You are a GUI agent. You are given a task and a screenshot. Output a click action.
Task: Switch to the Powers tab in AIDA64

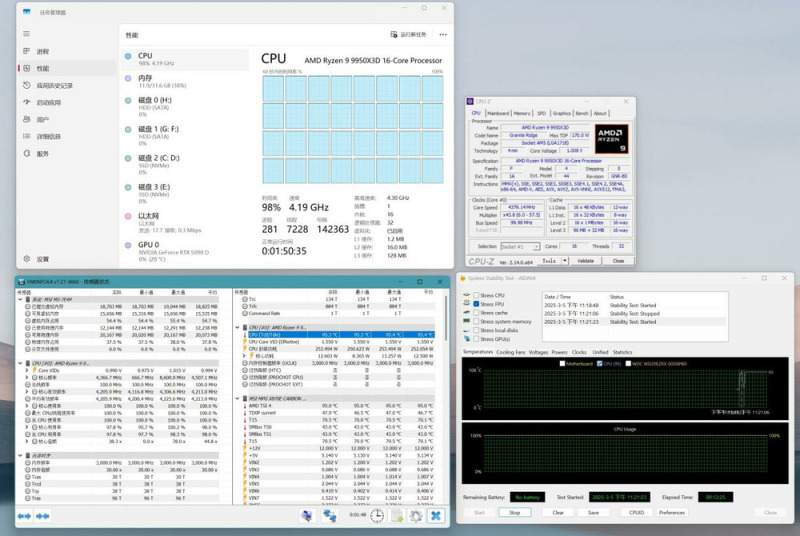[559, 352]
